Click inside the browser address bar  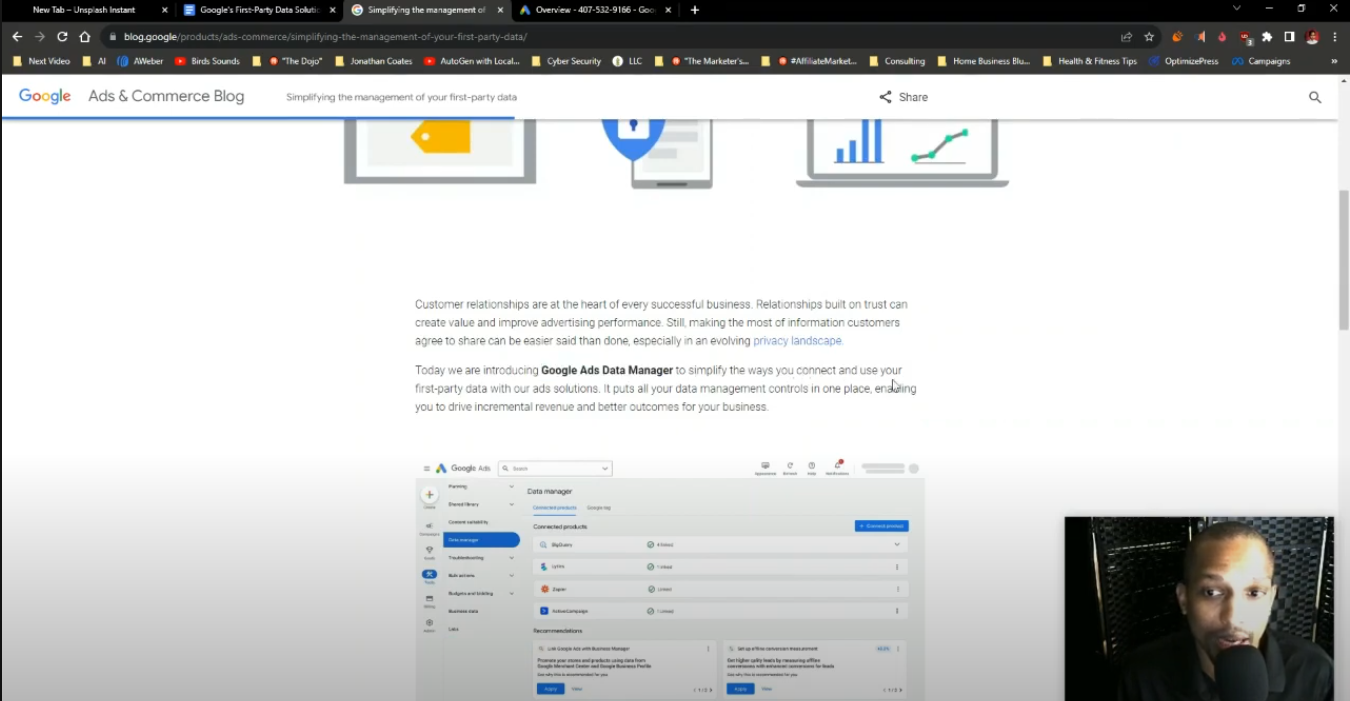400,36
